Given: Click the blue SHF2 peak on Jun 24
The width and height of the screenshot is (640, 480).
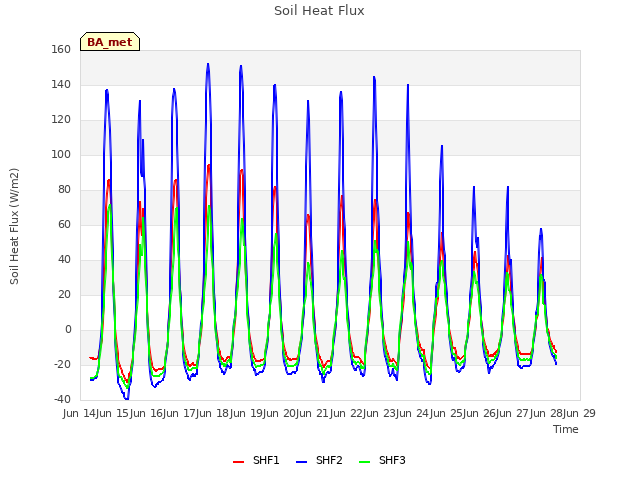Looking at the screenshot, I should (x=442, y=146).
